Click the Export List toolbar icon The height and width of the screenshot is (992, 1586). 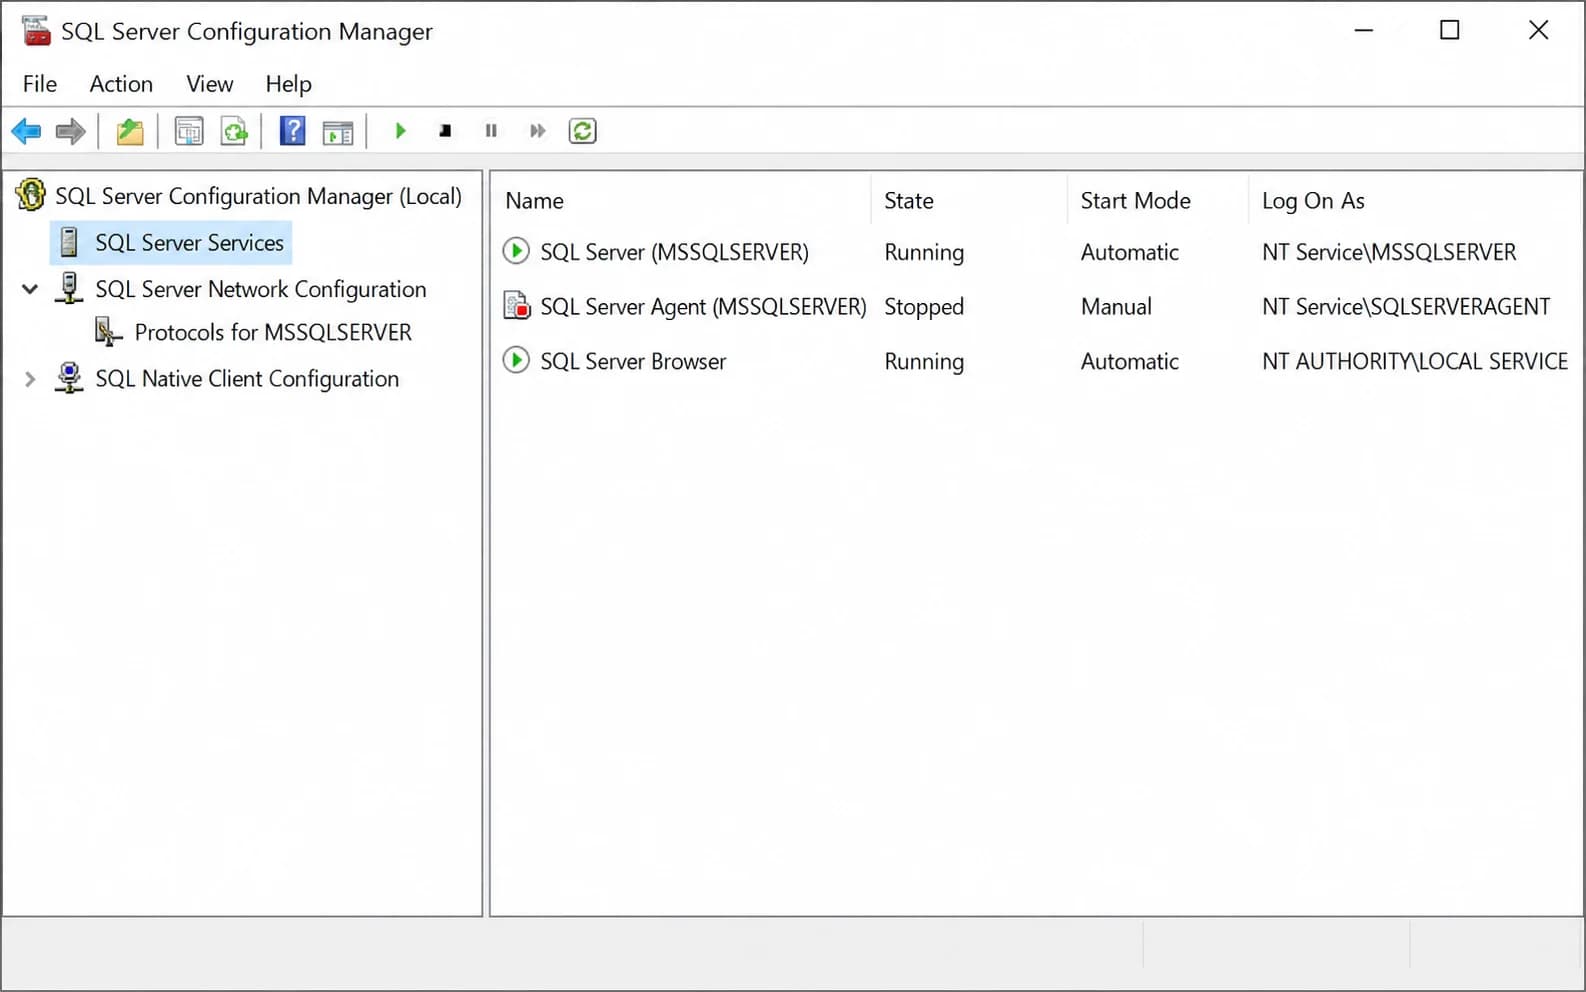coord(234,131)
